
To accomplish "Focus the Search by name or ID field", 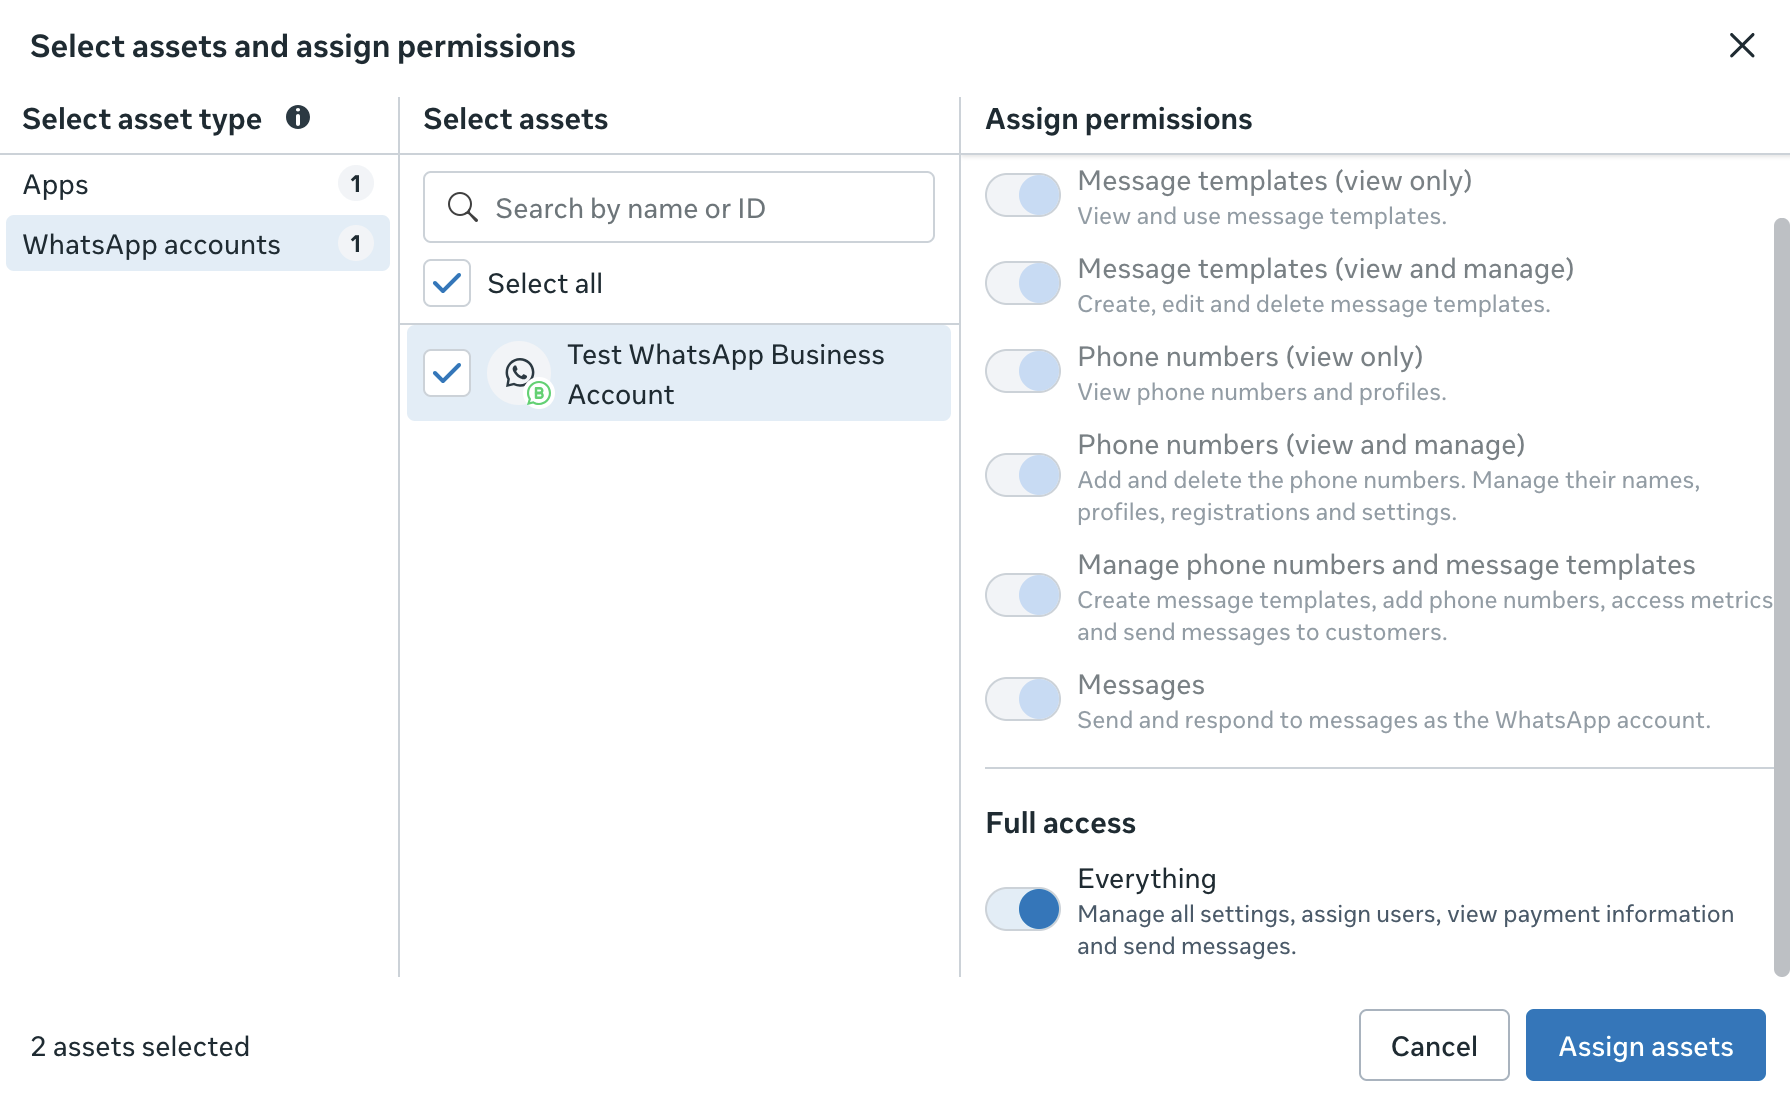I will 679,207.
